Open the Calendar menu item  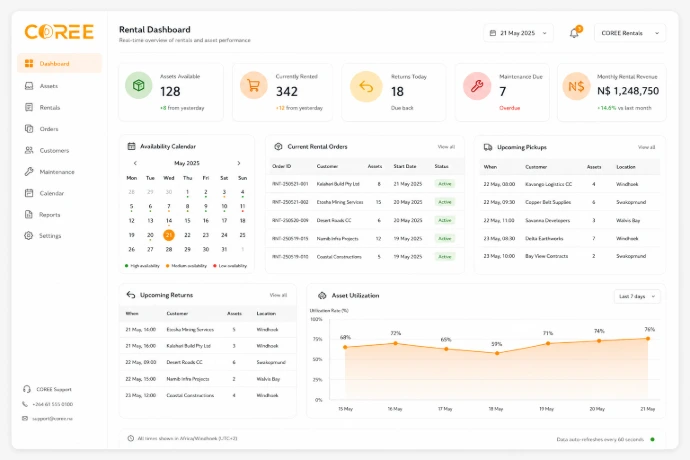[59, 193]
